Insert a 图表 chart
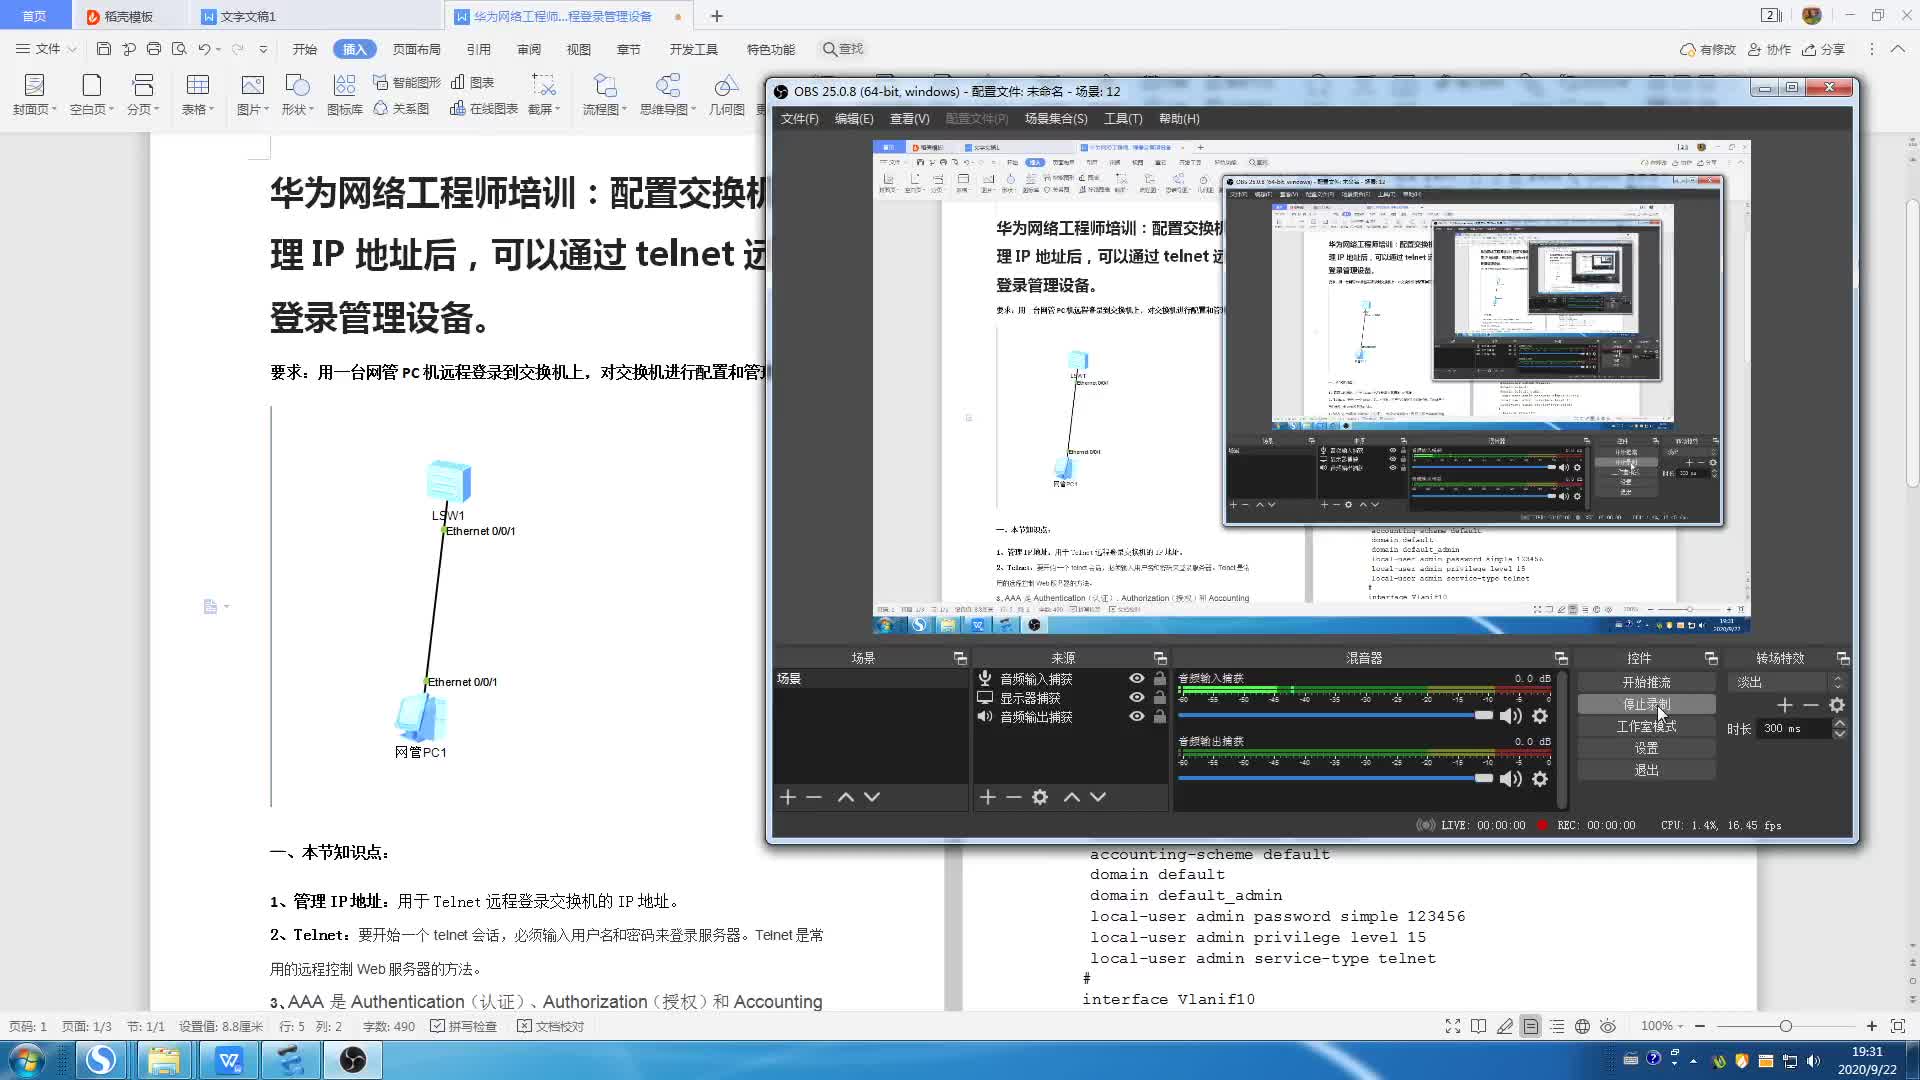 click(472, 82)
